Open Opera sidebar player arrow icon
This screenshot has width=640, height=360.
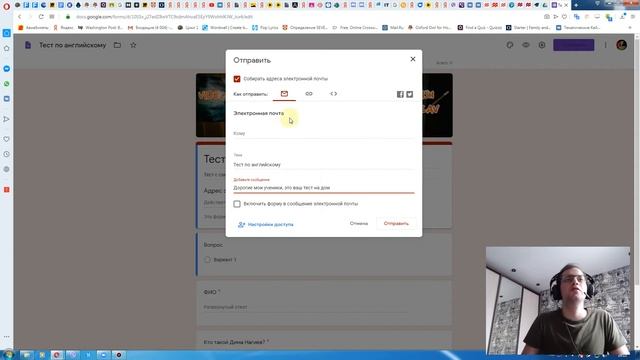(7, 119)
